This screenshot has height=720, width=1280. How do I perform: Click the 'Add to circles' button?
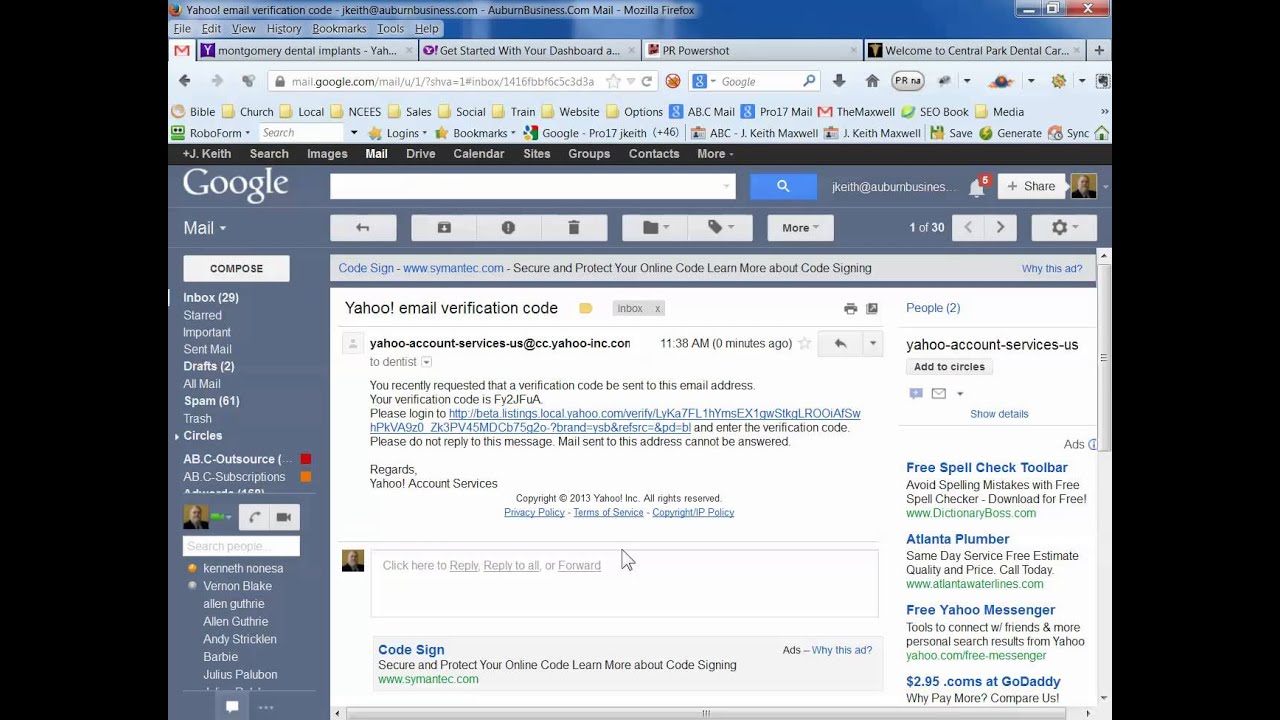pyautogui.click(x=948, y=366)
